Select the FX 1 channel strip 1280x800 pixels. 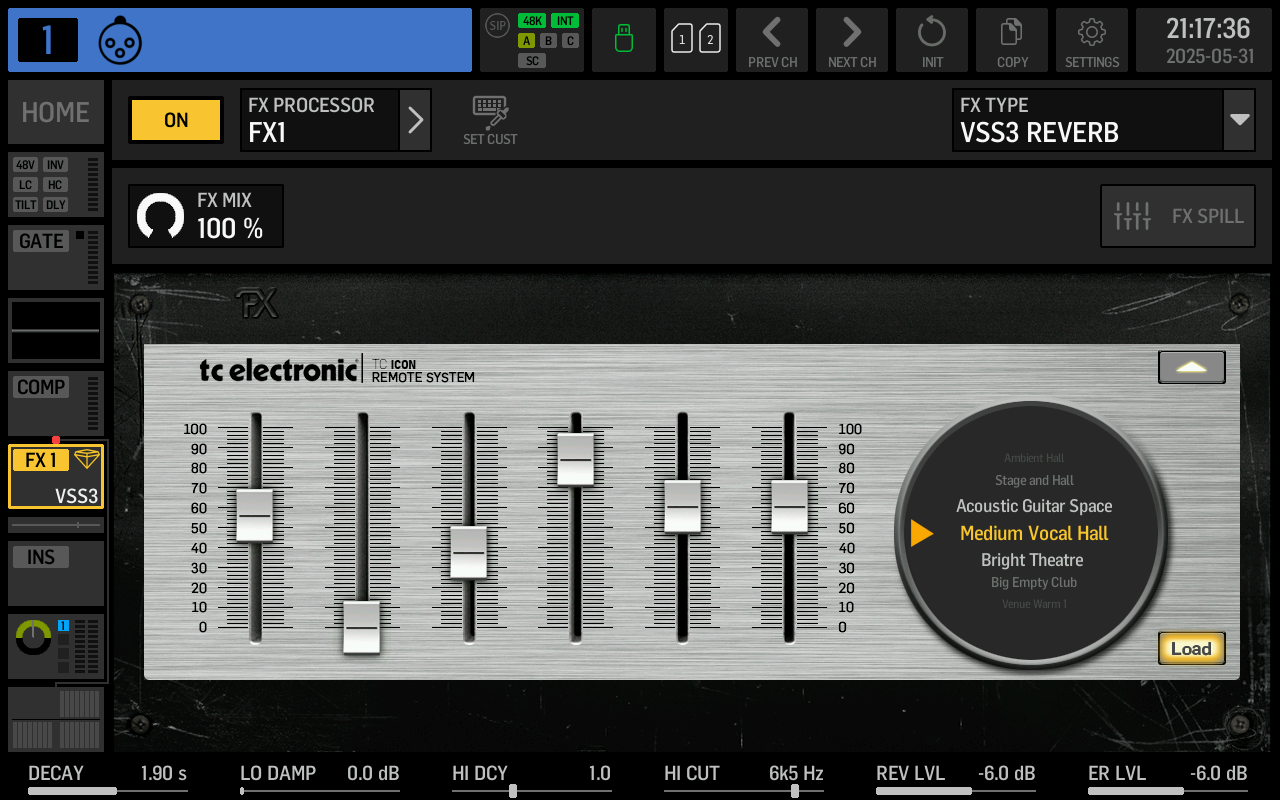(55, 477)
